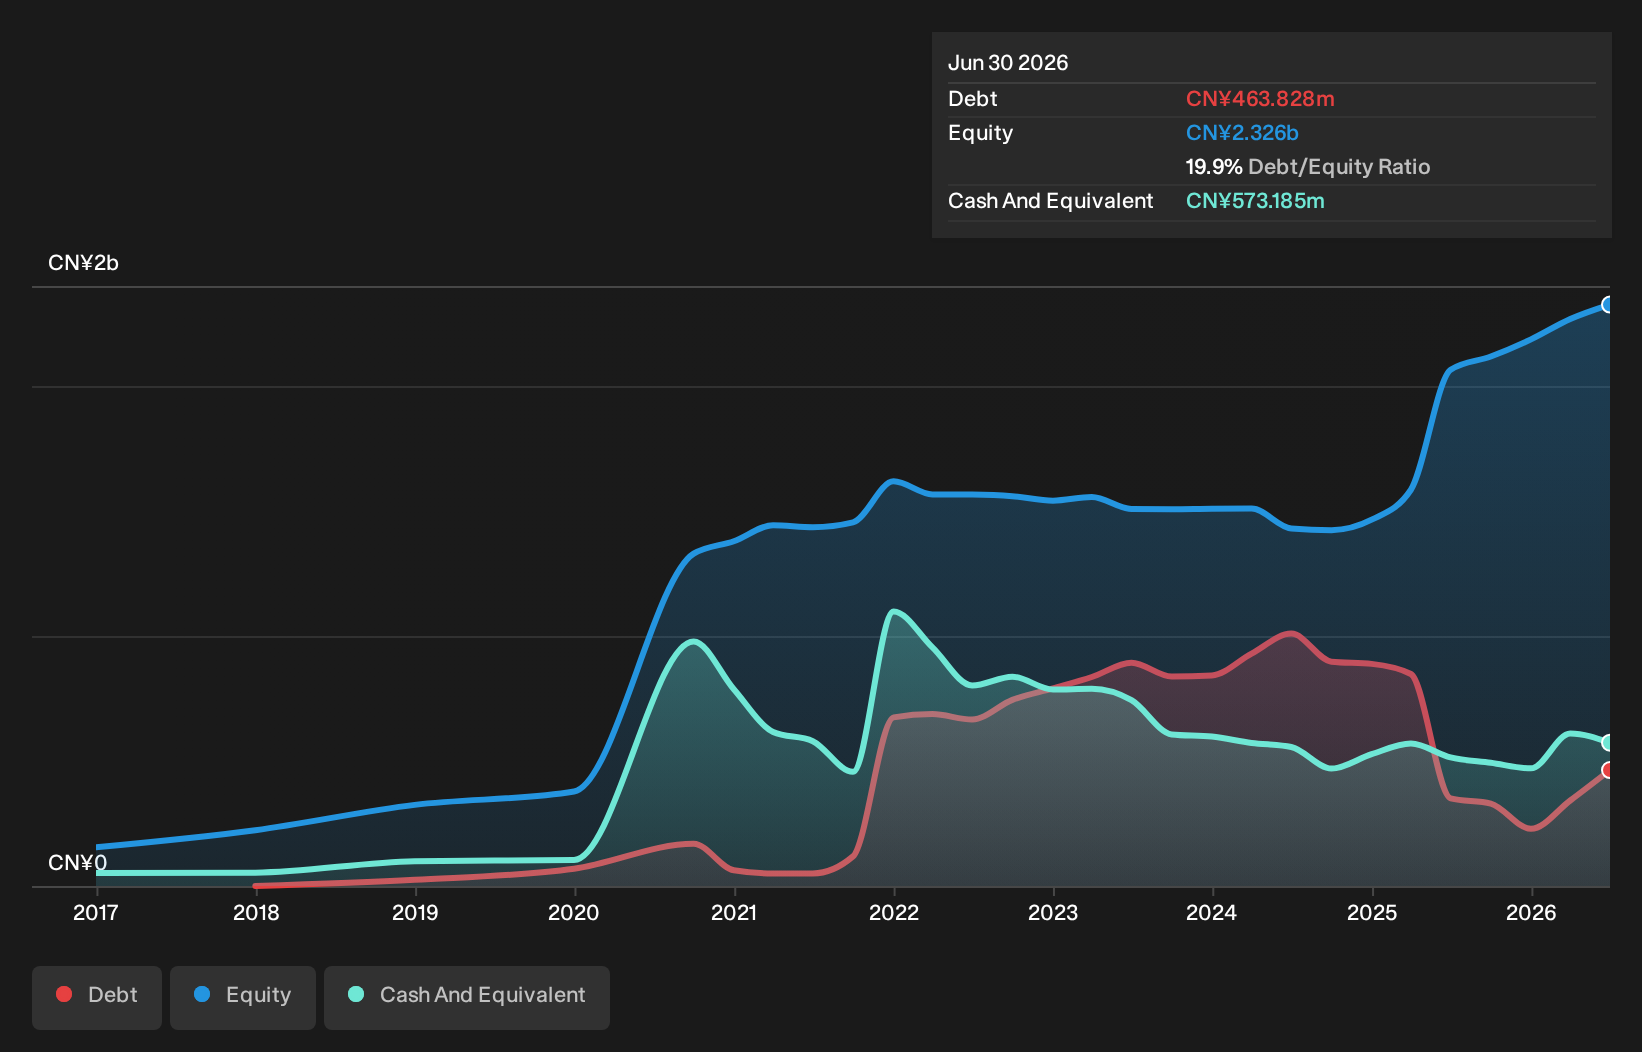Toggle the Debt series legend button
The width and height of the screenshot is (1642, 1052).
(97, 997)
